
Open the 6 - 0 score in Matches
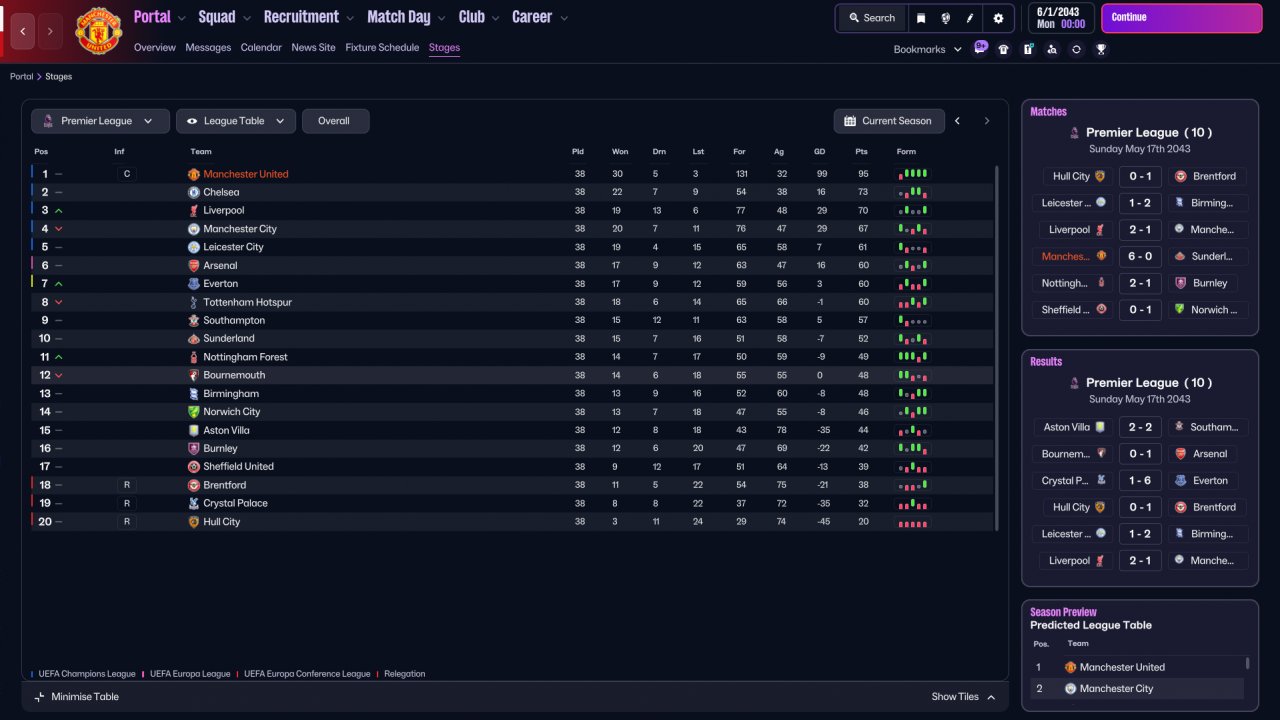[x=1140, y=256]
